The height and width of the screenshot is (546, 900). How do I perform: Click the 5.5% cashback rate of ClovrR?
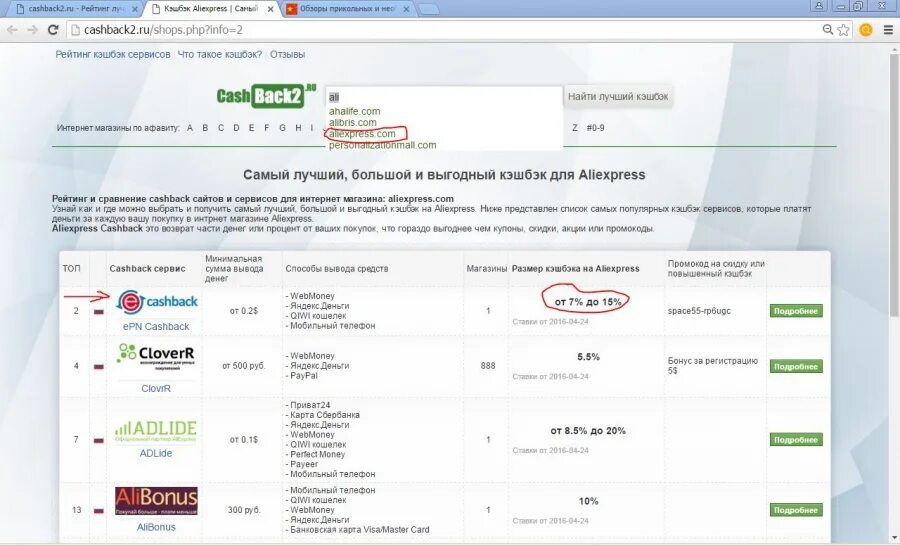click(x=588, y=357)
